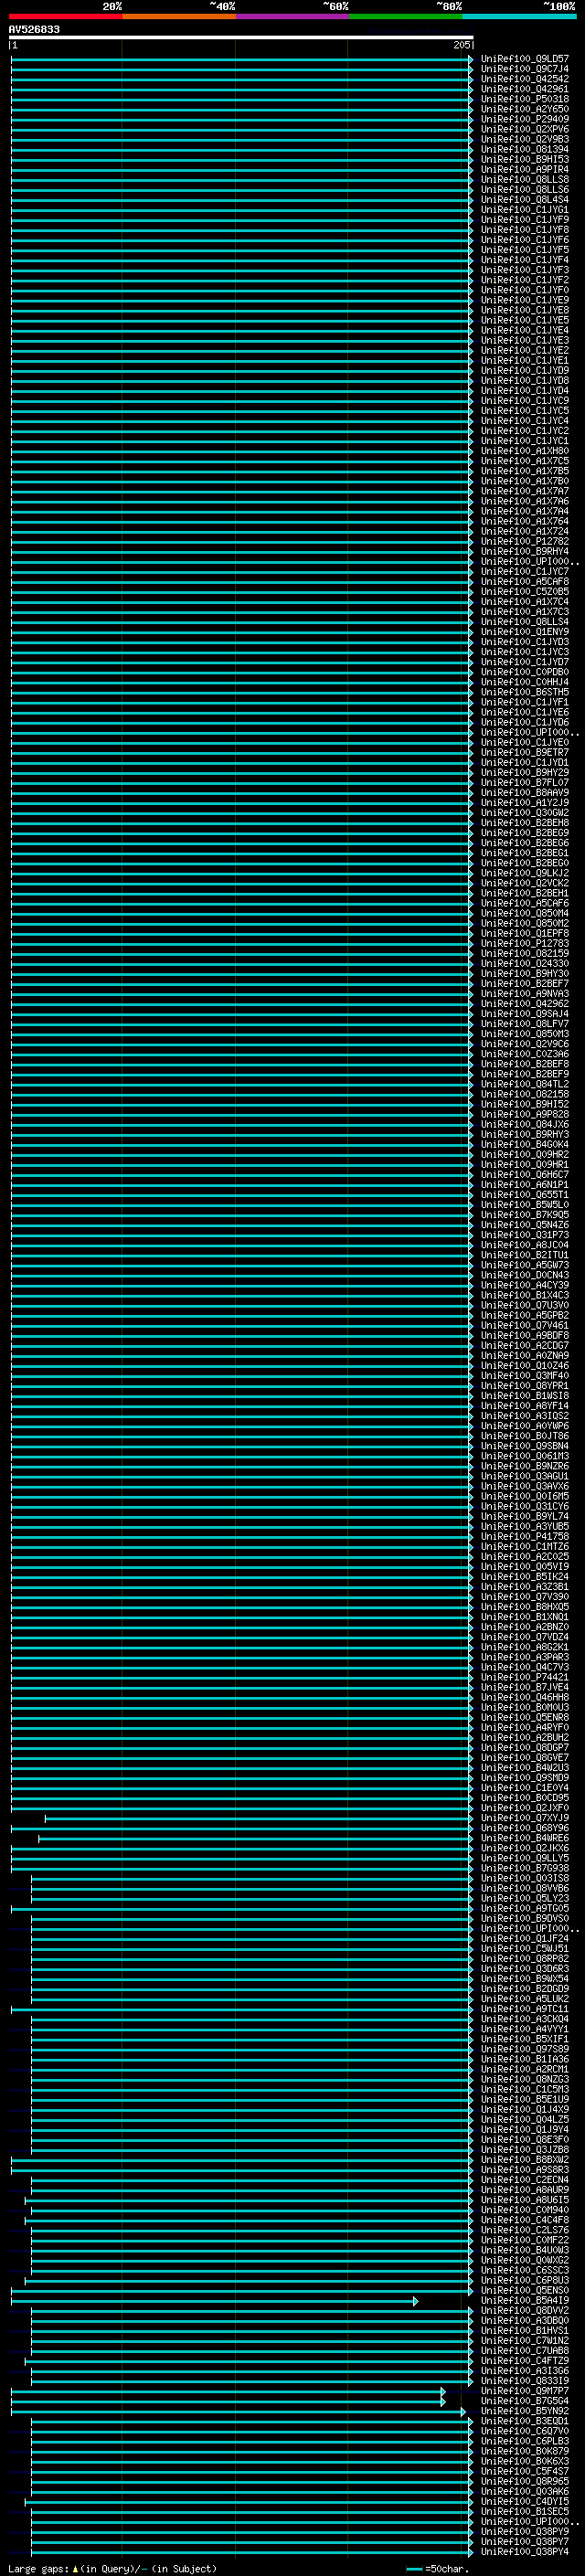Click the orange ~40% identity color bar

tap(179, 16)
